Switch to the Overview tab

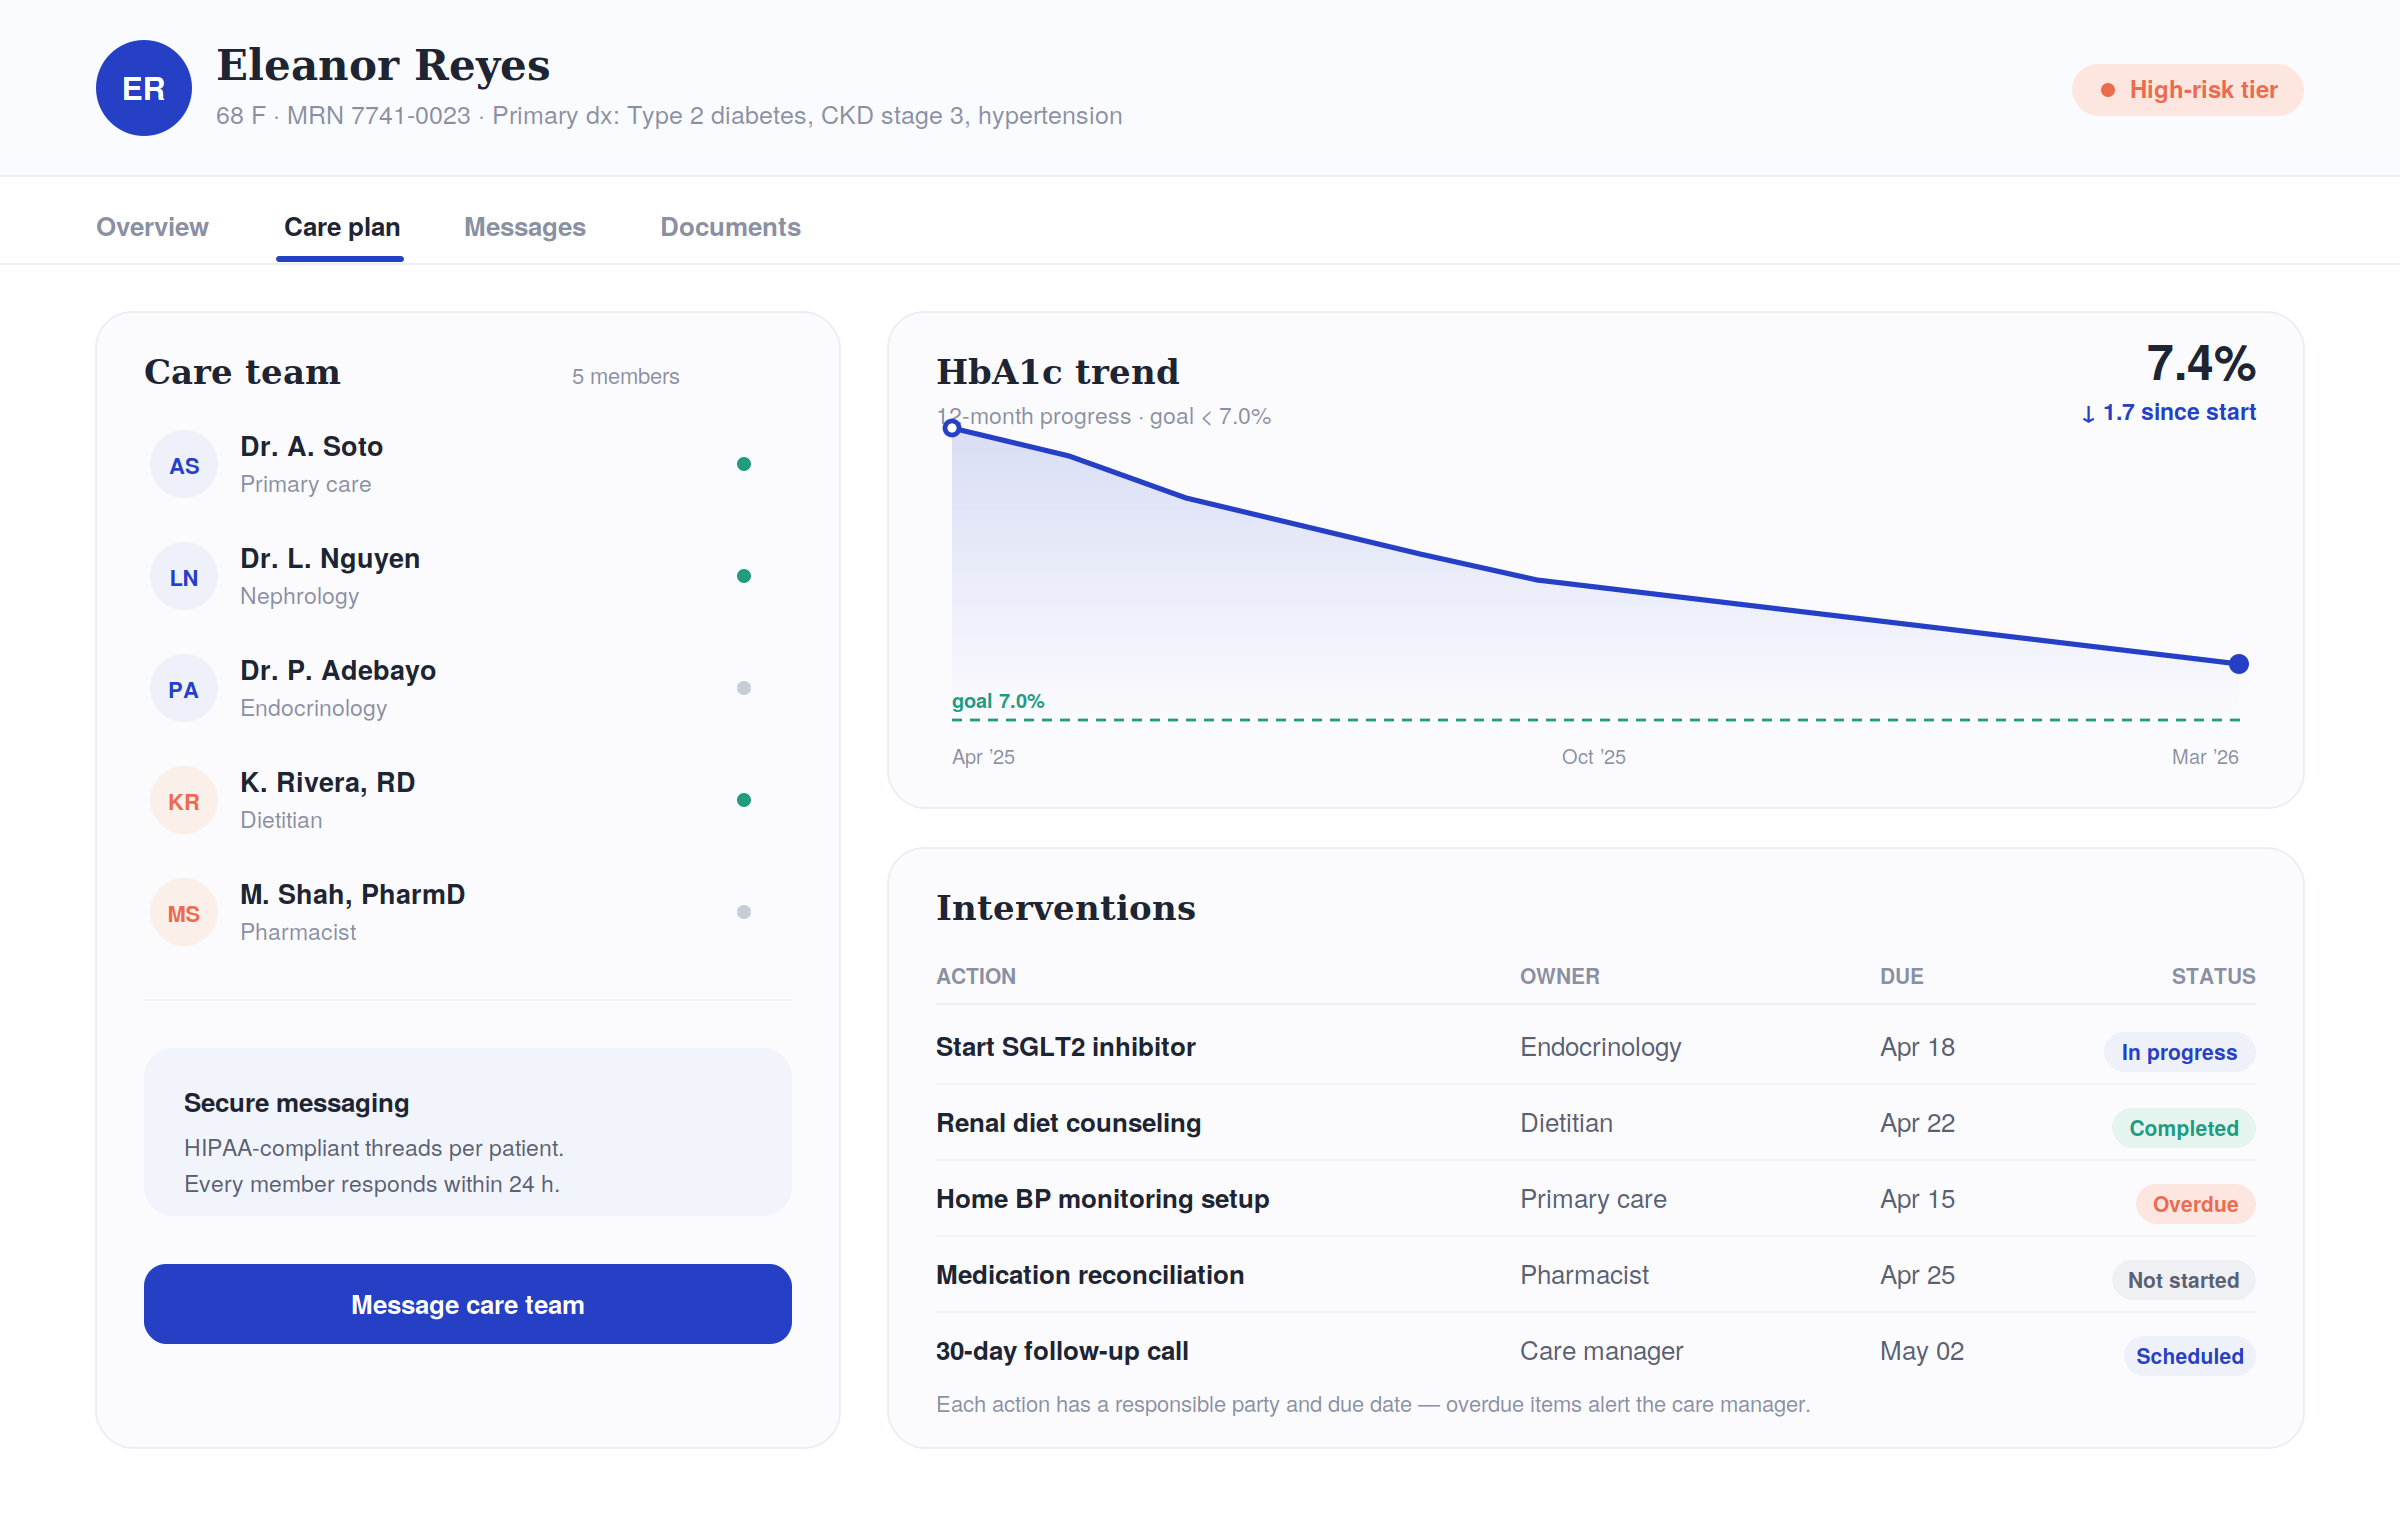pos(152,227)
